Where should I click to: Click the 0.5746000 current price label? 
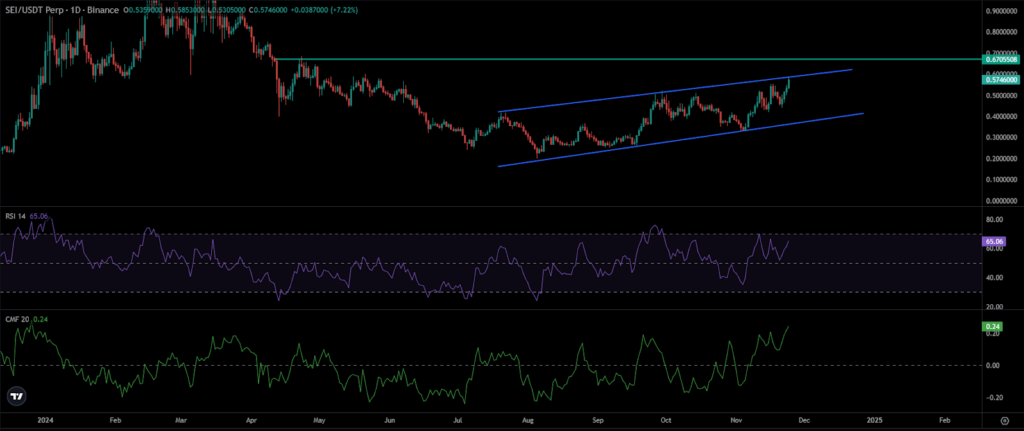pyautogui.click(x=1000, y=79)
